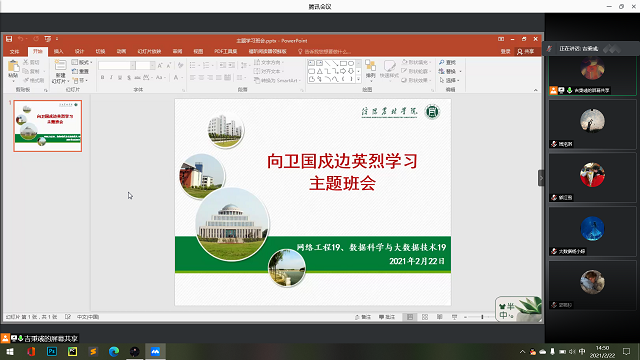Start slideshow from the status bar icon
Screen dimensions: 640x360
click(454, 317)
